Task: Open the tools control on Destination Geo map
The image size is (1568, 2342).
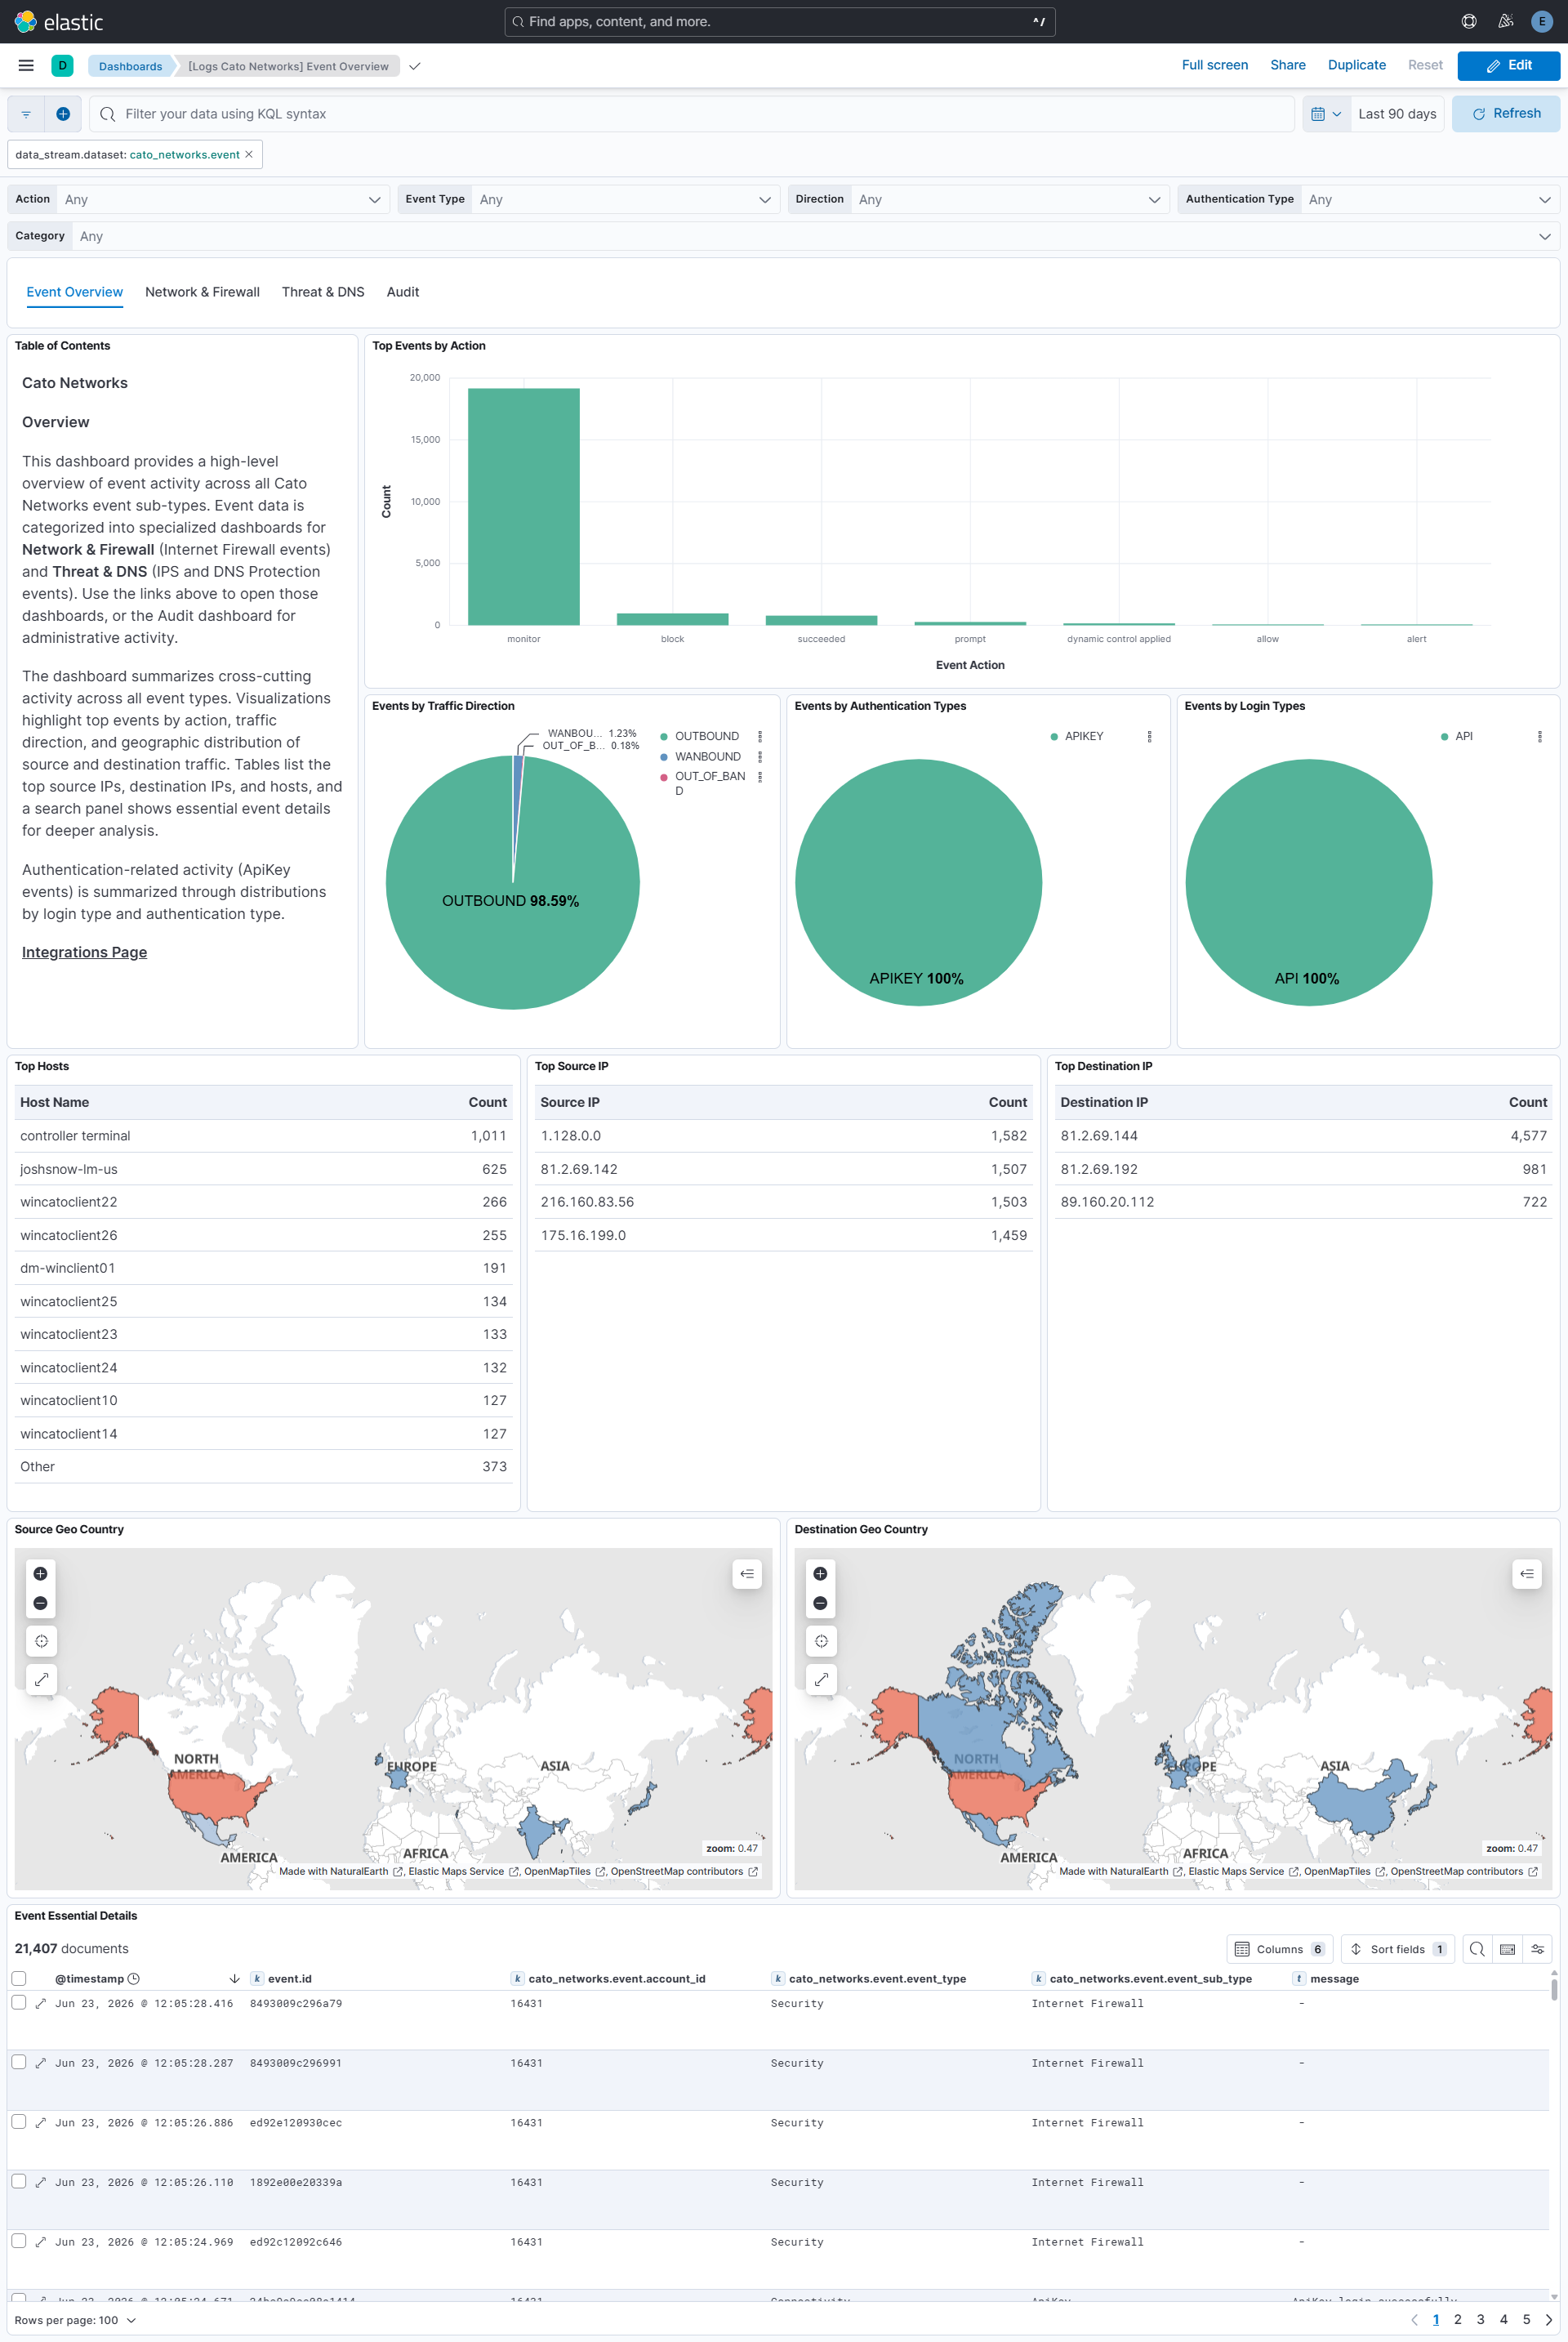Action: pyautogui.click(x=821, y=1680)
